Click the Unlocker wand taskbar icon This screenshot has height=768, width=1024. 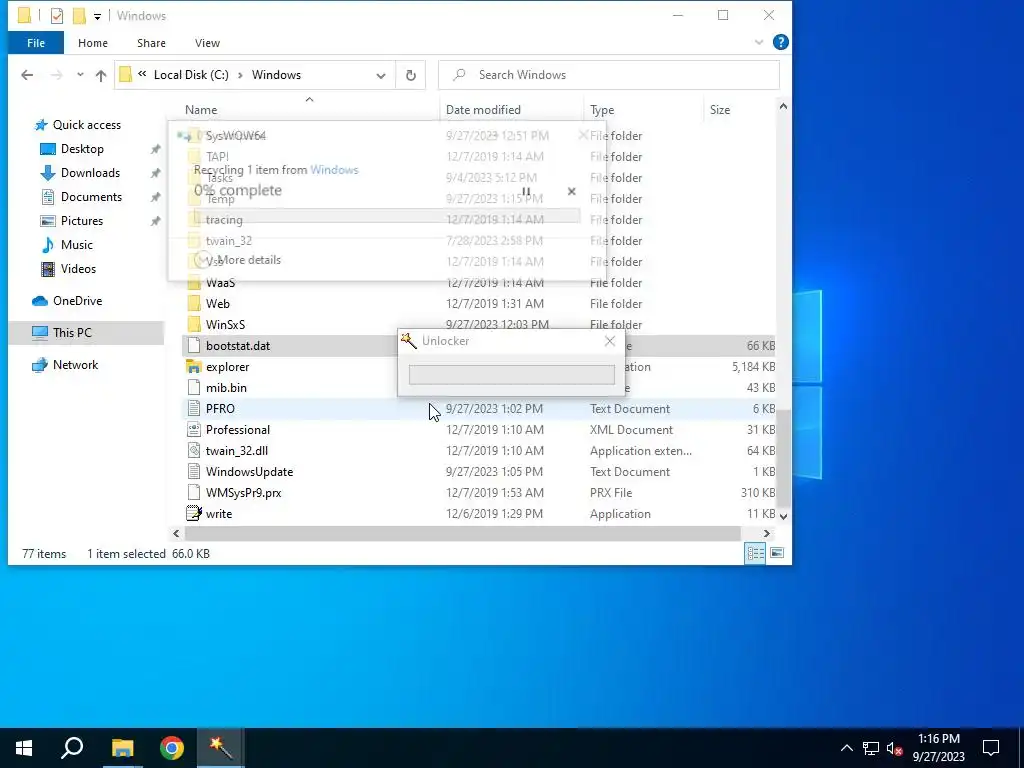coord(221,748)
